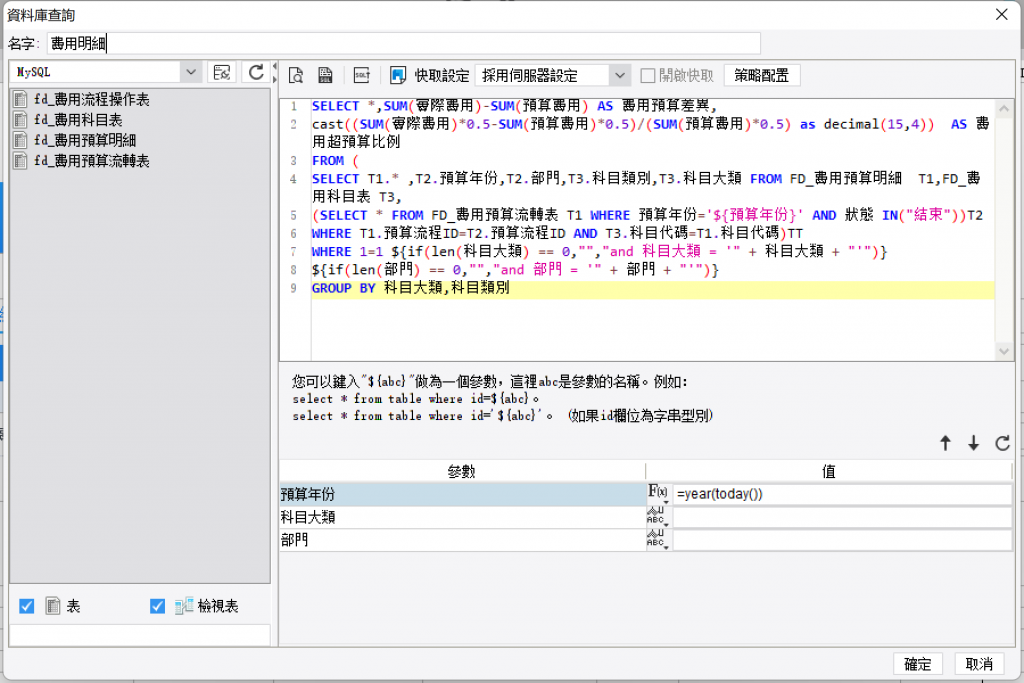Select table fd_費用預算明細
Screen dimensions: 1024x683
[85, 140]
